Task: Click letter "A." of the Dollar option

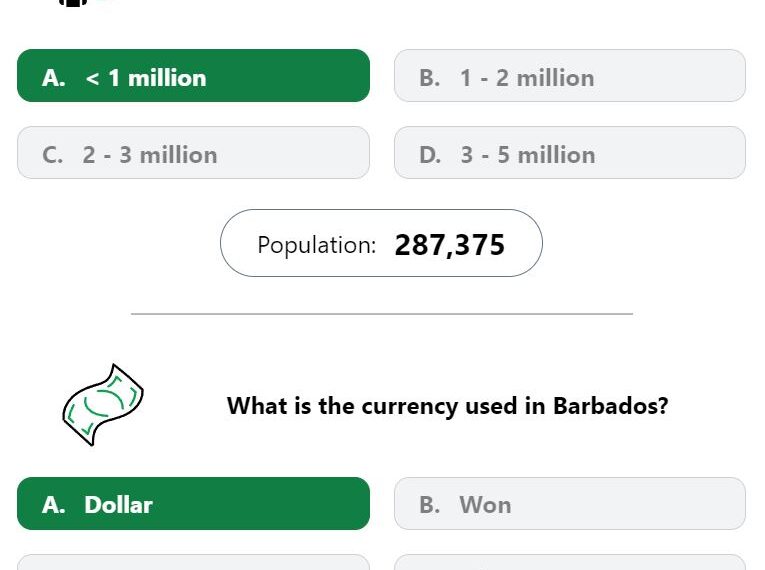Action: (54, 505)
